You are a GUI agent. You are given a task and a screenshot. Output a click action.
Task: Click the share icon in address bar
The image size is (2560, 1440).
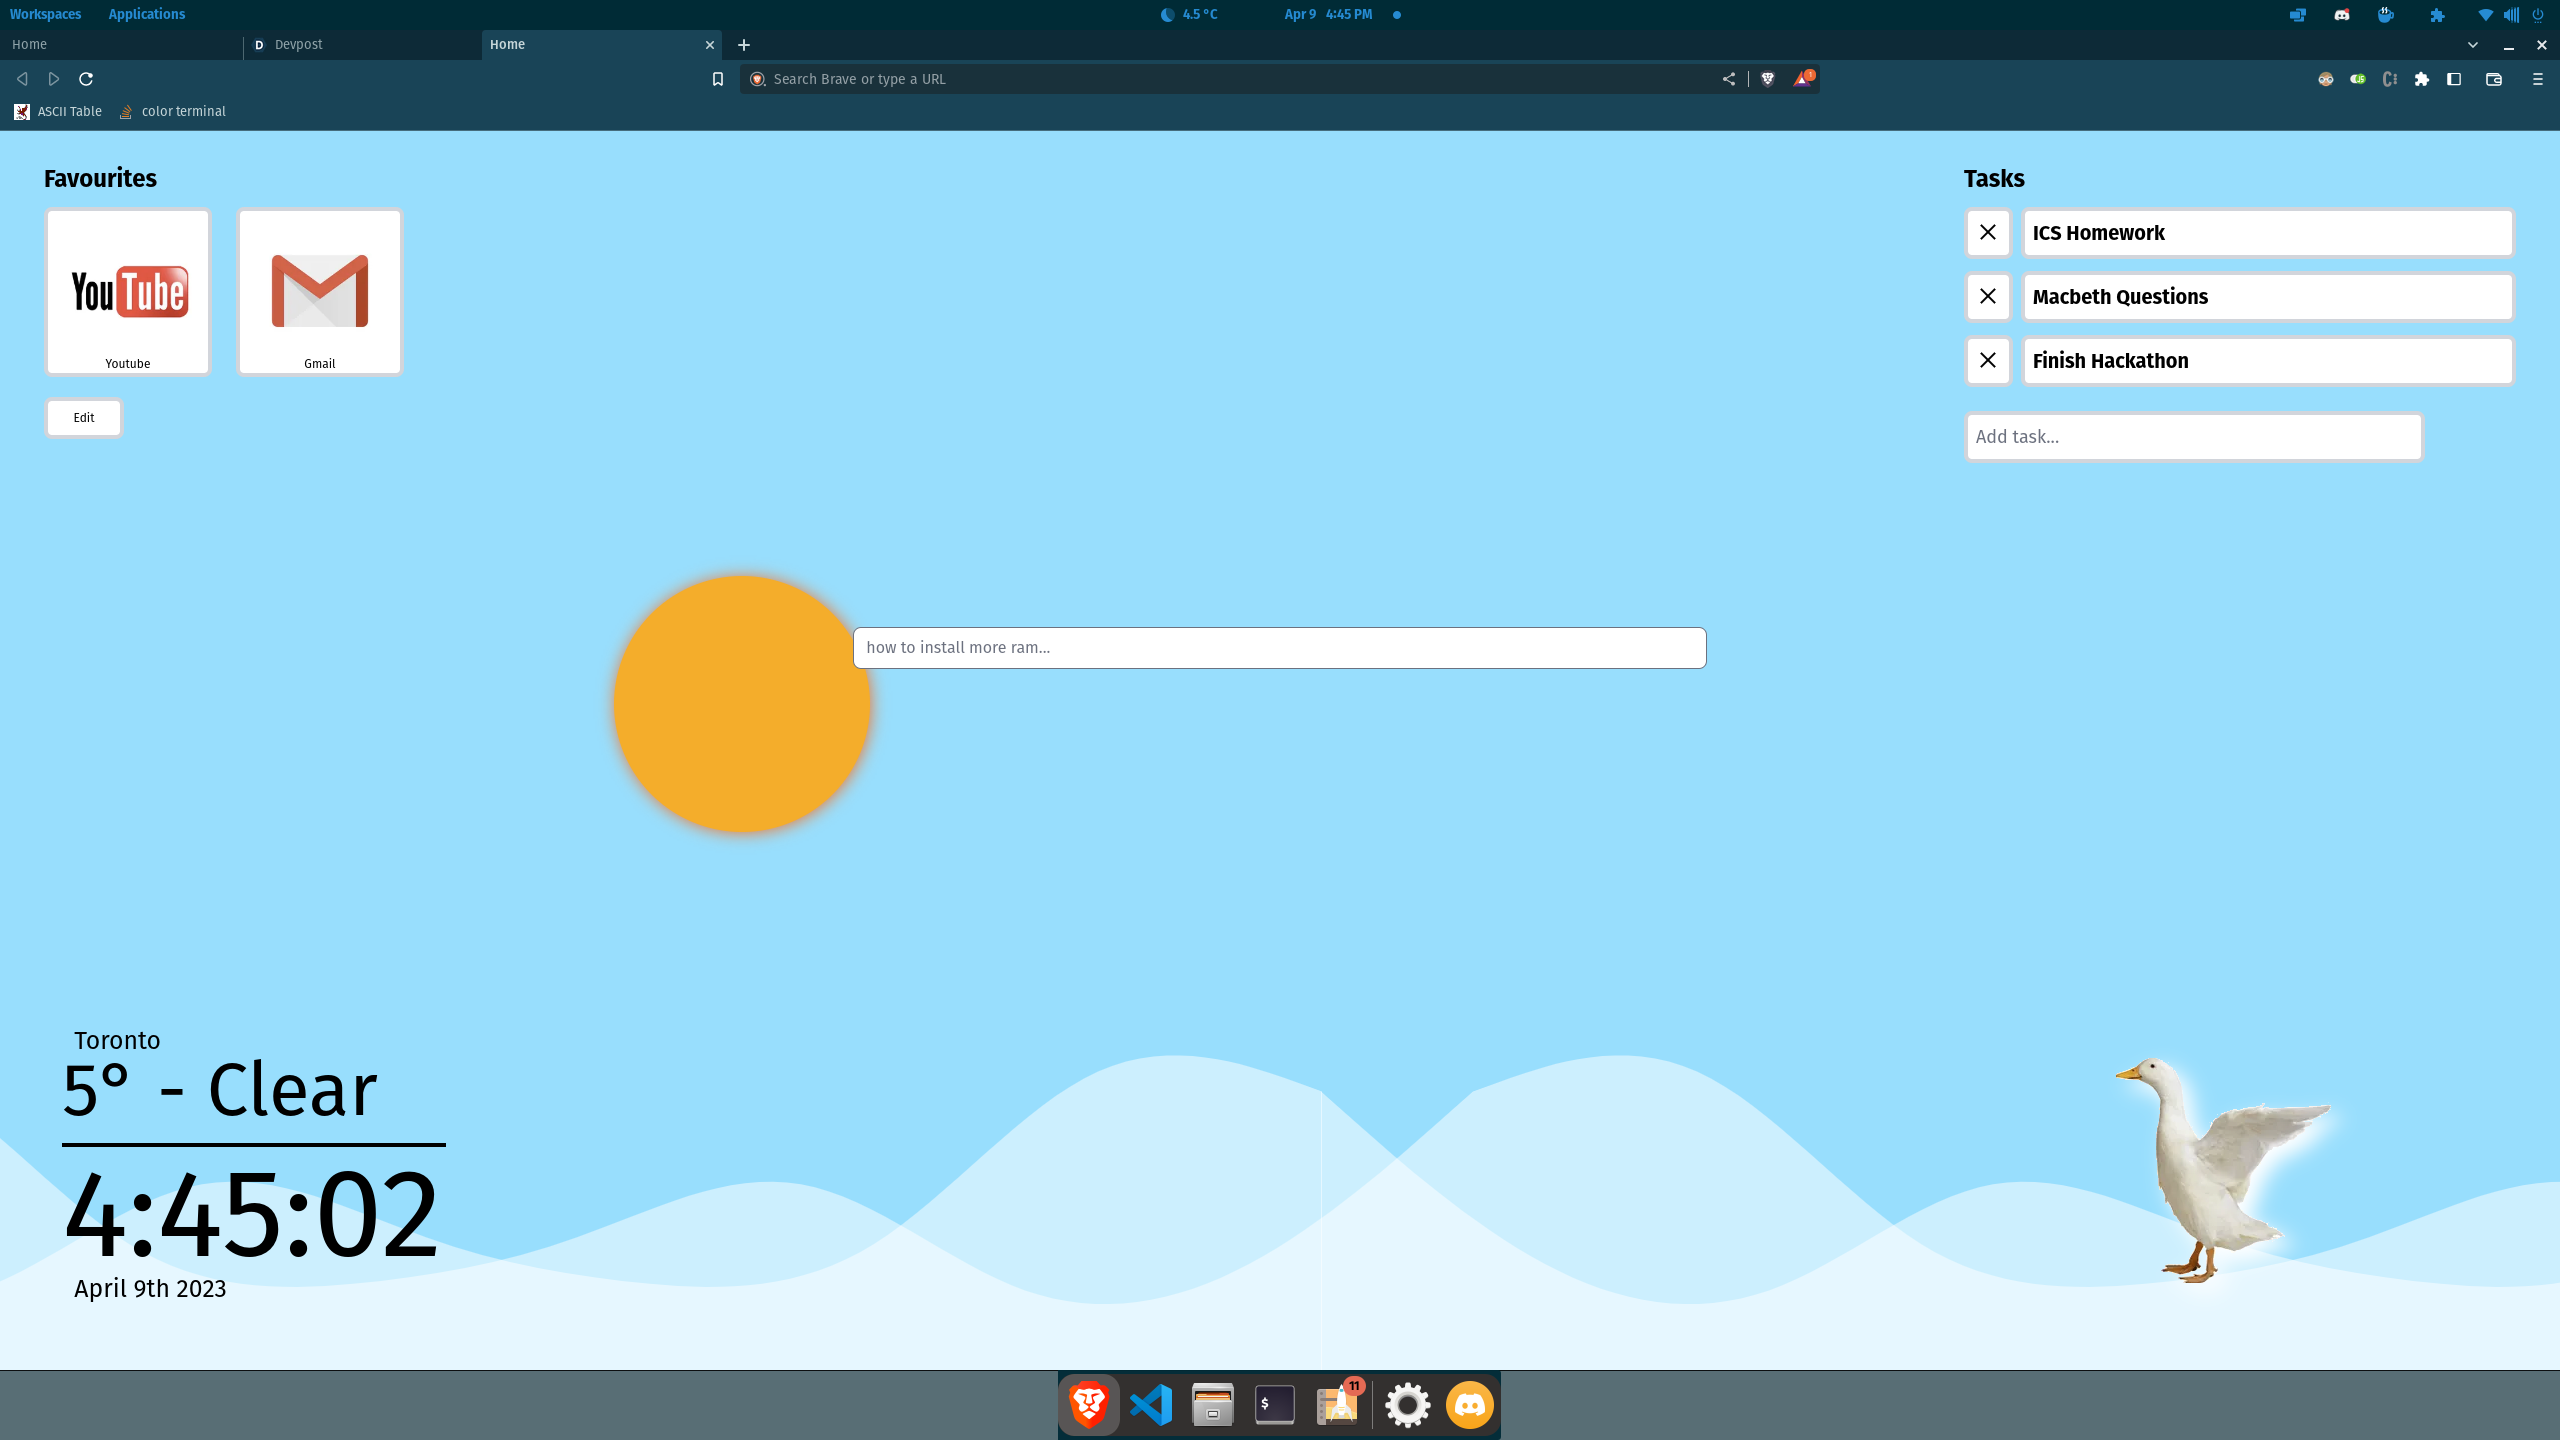[1728, 79]
